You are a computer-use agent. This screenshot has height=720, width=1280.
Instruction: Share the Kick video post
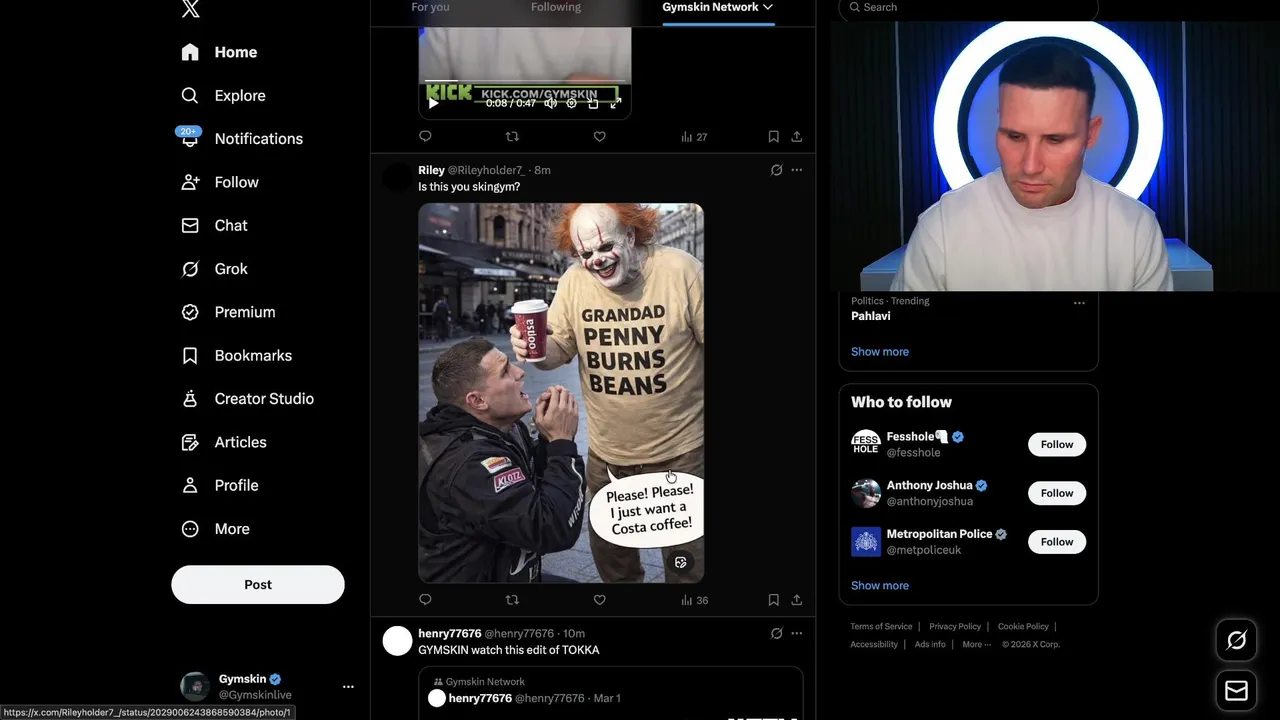796,137
